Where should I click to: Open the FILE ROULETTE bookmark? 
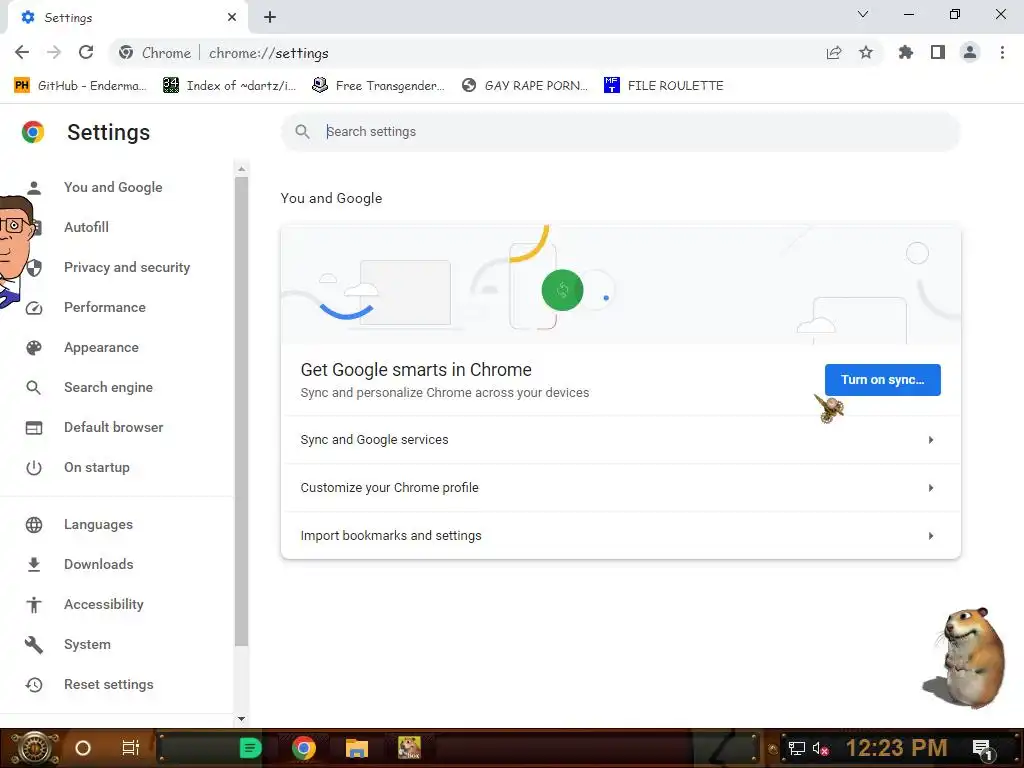pyautogui.click(x=664, y=86)
